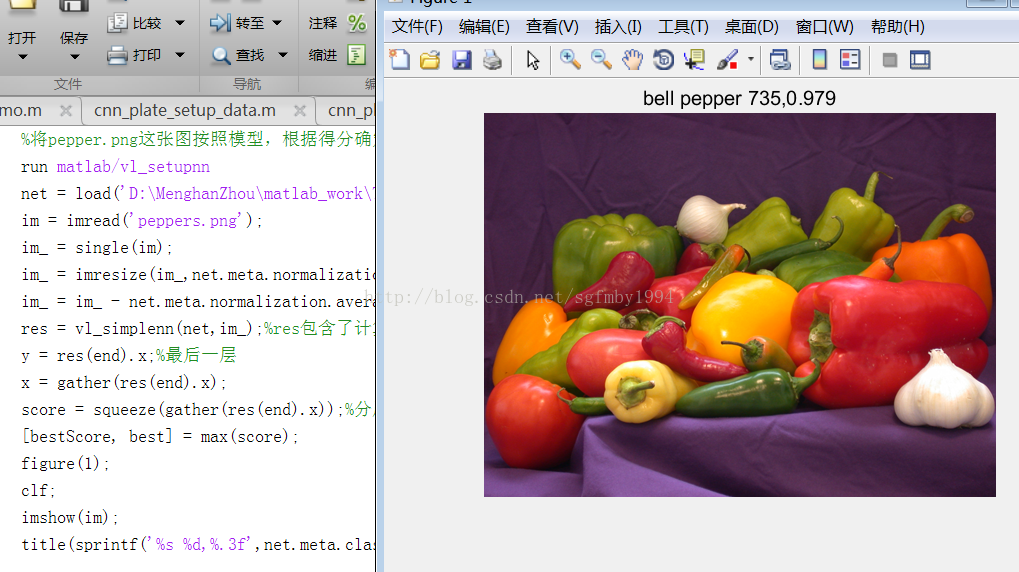Click code line x = gather(res(end).x);

coord(123,383)
